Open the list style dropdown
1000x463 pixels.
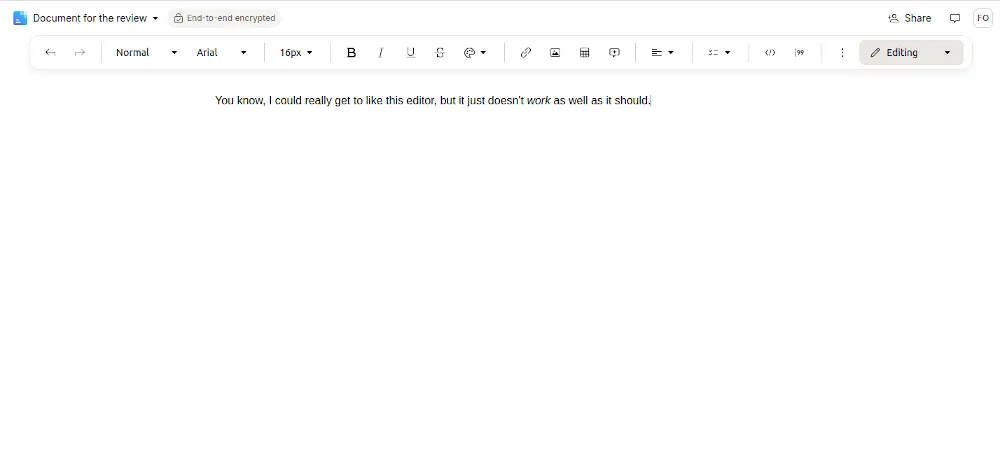click(719, 53)
